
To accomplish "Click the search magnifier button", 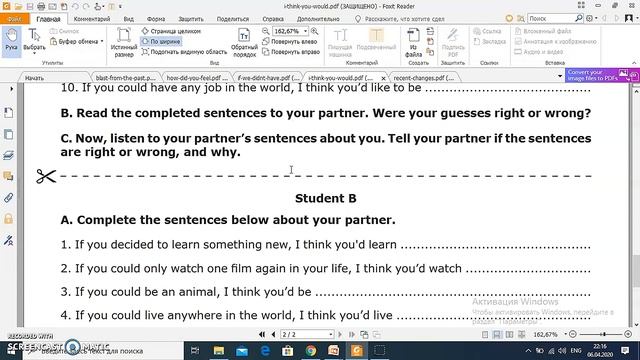I will point(579,18).
